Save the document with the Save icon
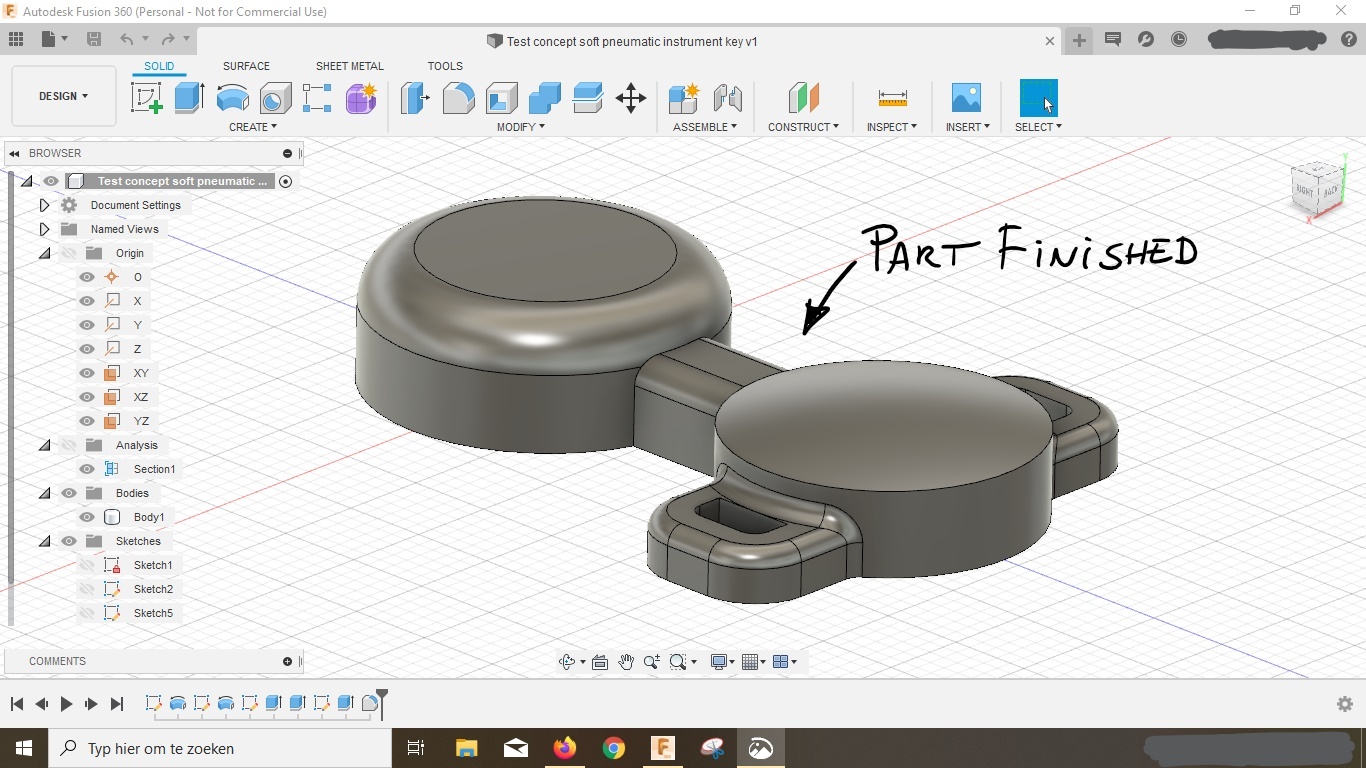The height and width of the screenshot is (768, 1366). 94,39
